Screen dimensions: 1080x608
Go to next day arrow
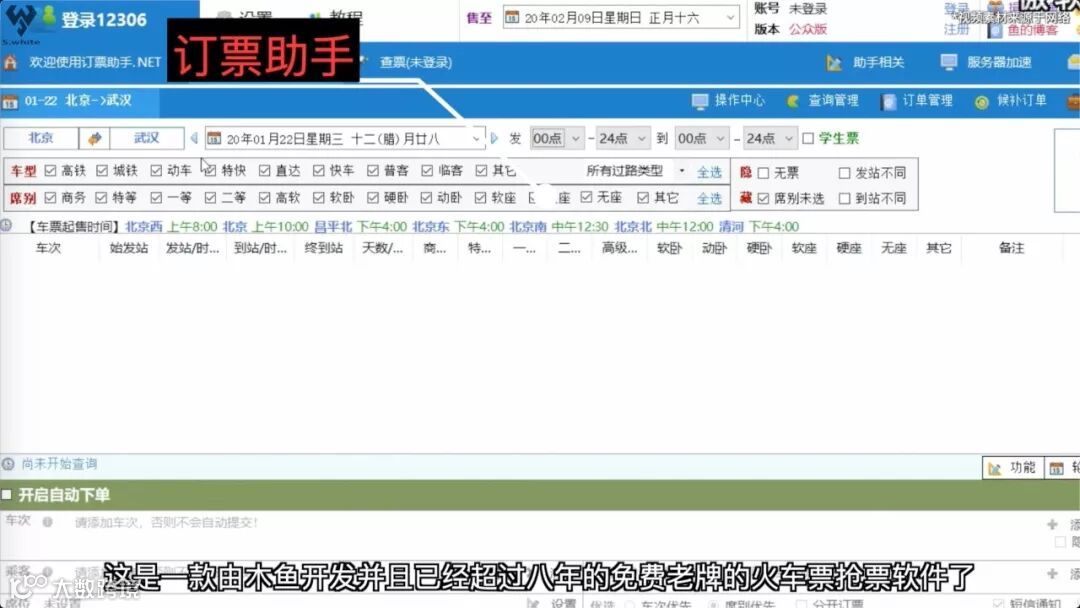click(x=494, y=138)
